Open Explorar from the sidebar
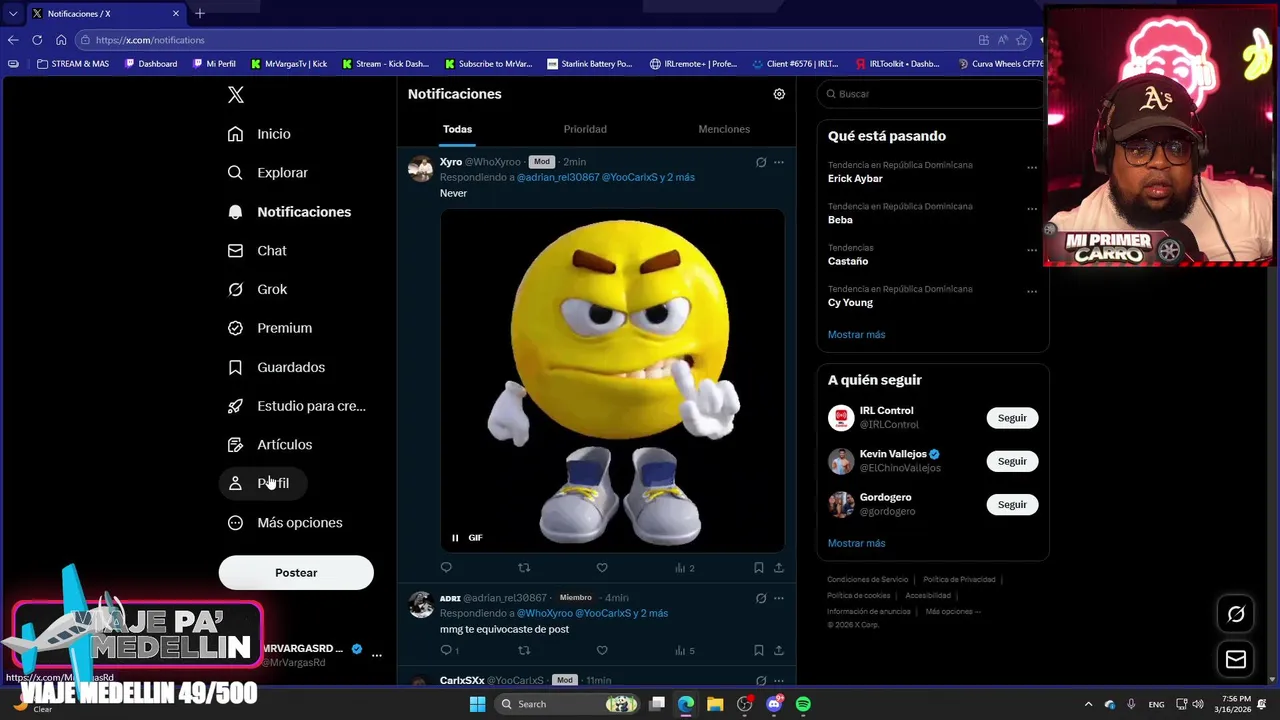Image resolution: width=1280 pixels, height=720 pixels. (268, 173)
